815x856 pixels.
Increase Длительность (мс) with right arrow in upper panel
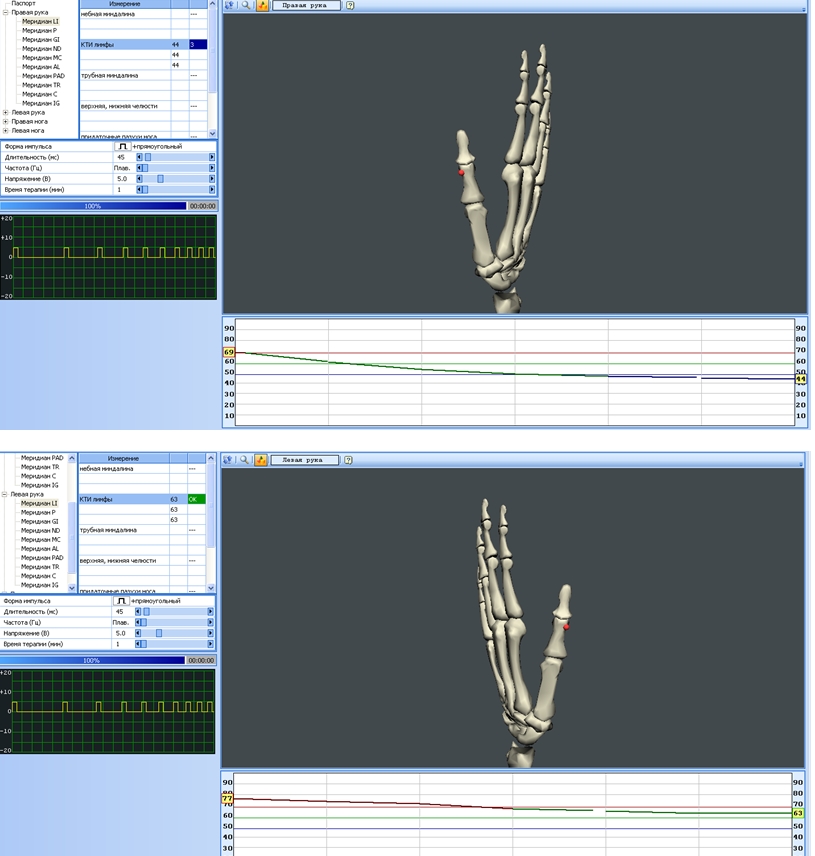click(x=211, y=157)
